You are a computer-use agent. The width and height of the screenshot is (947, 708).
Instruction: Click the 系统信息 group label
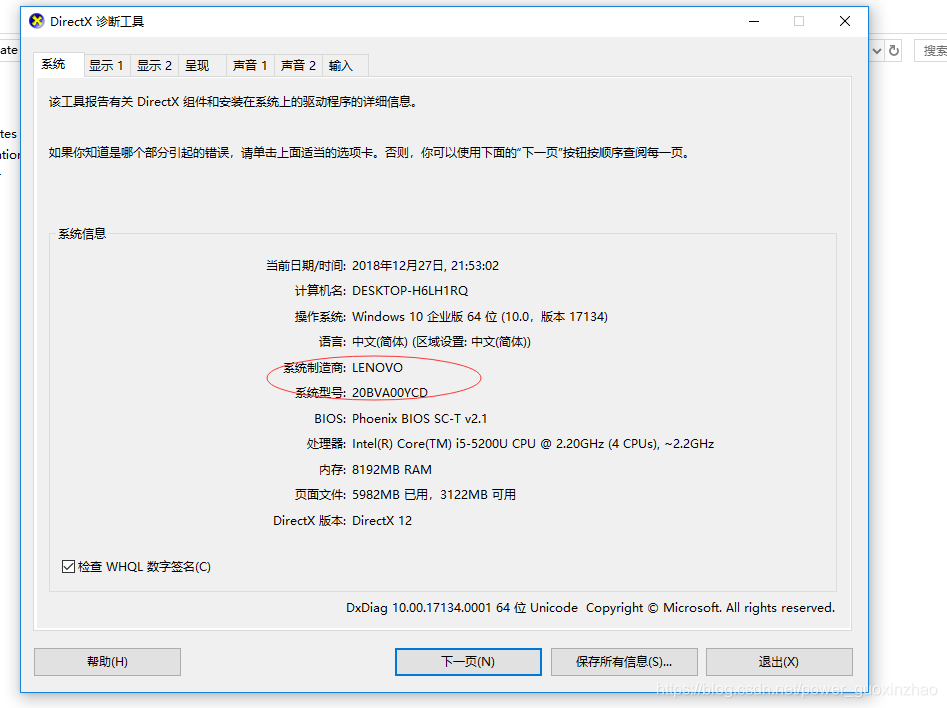[x=82, y=234]
